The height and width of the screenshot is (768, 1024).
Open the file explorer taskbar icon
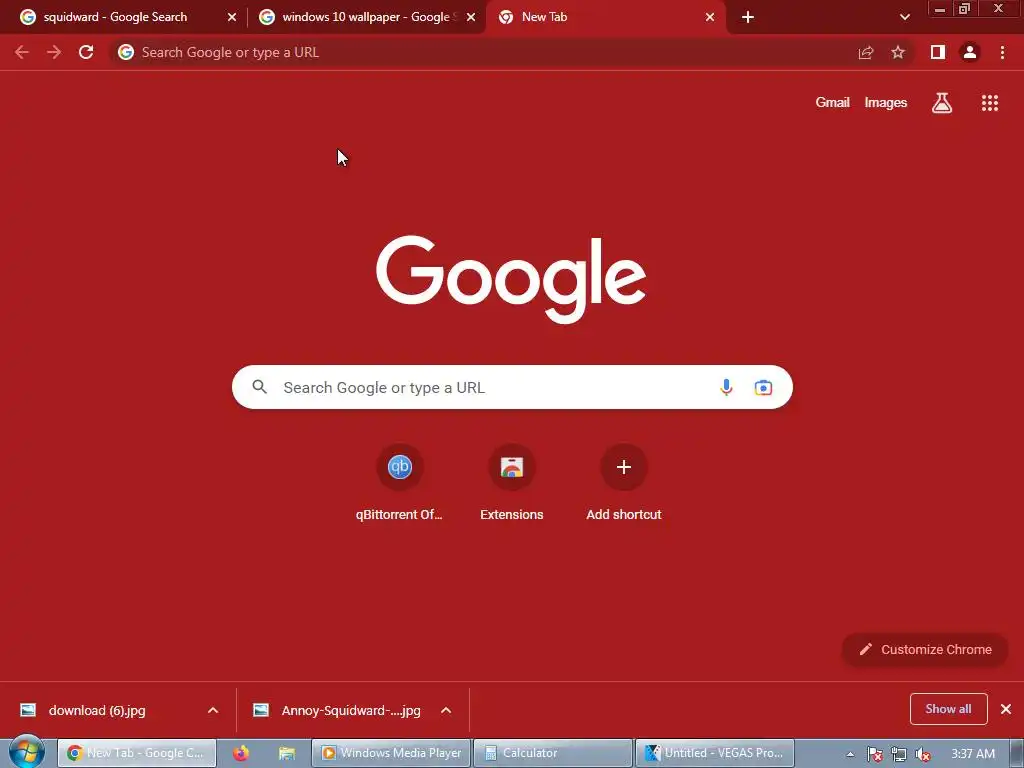287,753
